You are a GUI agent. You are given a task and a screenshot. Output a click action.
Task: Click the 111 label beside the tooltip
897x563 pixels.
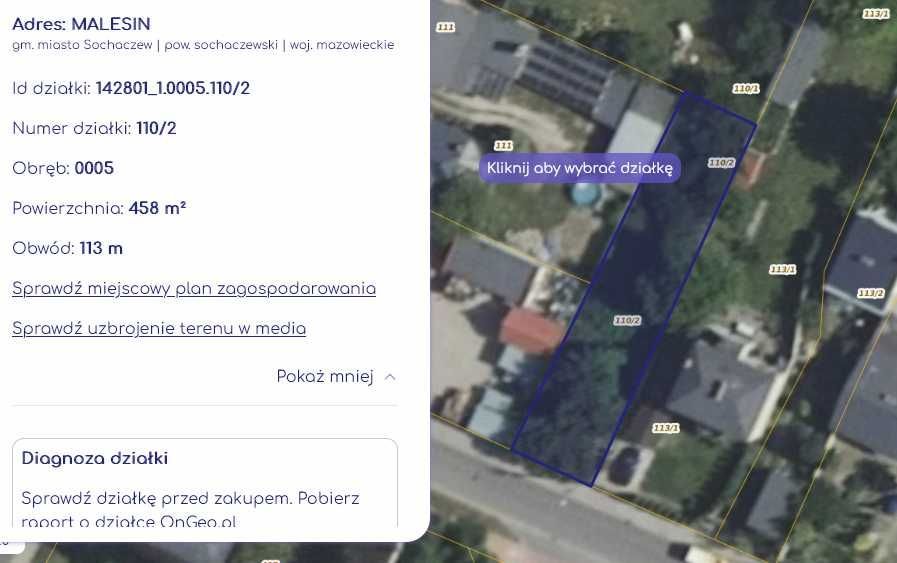pos(503,146)
